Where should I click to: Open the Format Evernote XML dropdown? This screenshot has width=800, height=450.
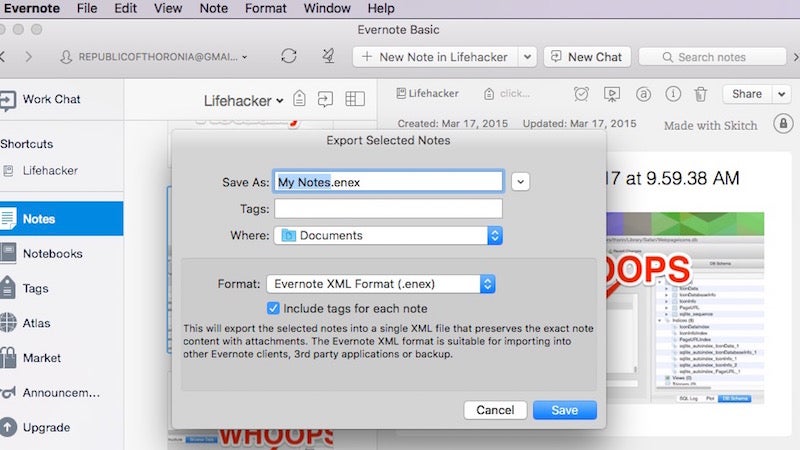[381, 284]
